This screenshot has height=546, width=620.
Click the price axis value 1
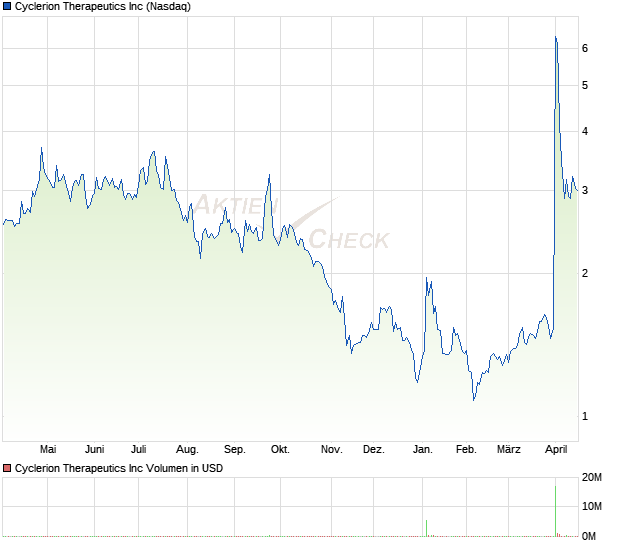585,416
